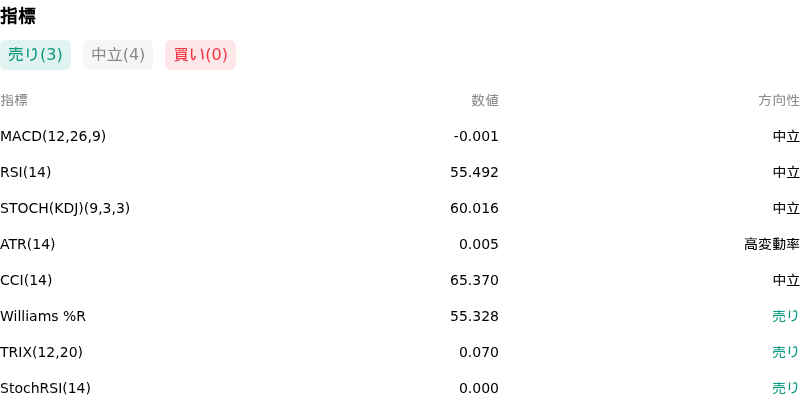Select the 中立(4) filter tab
The width and height of the screenshot is (800, 398).
click(x=118, y=55)
